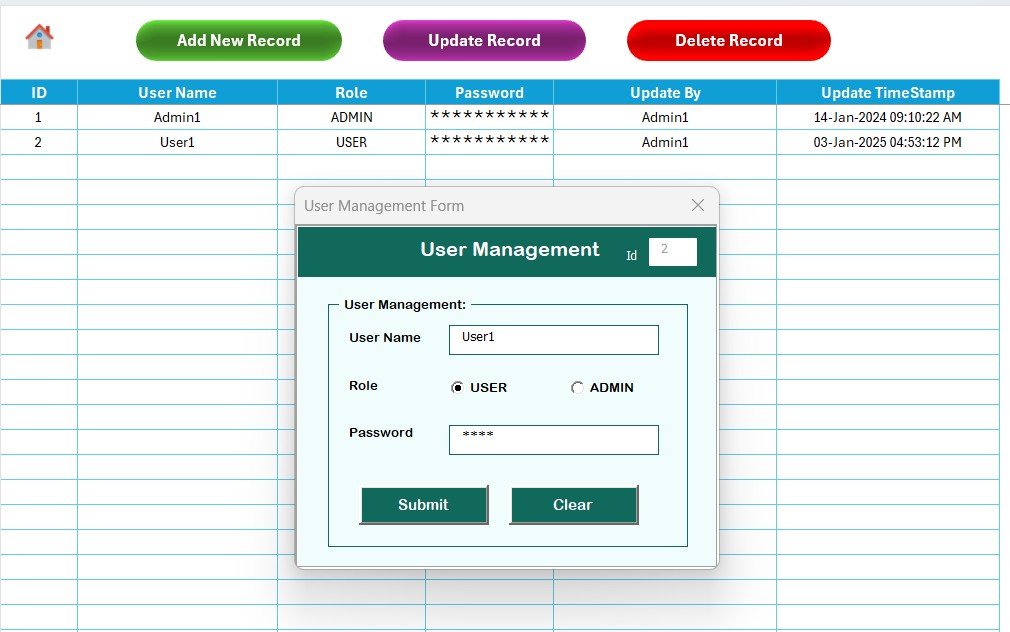Close the User Management Form dialog
This screenshot has height=632, width=1010.
(x=698, y=205)
